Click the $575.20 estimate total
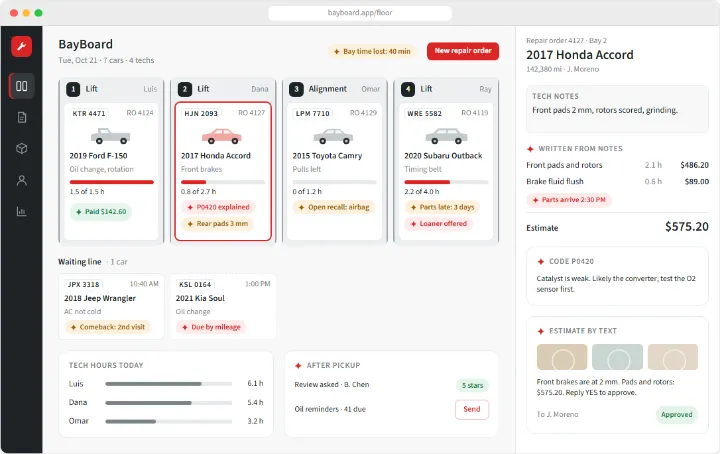 (x=687, y=226)
